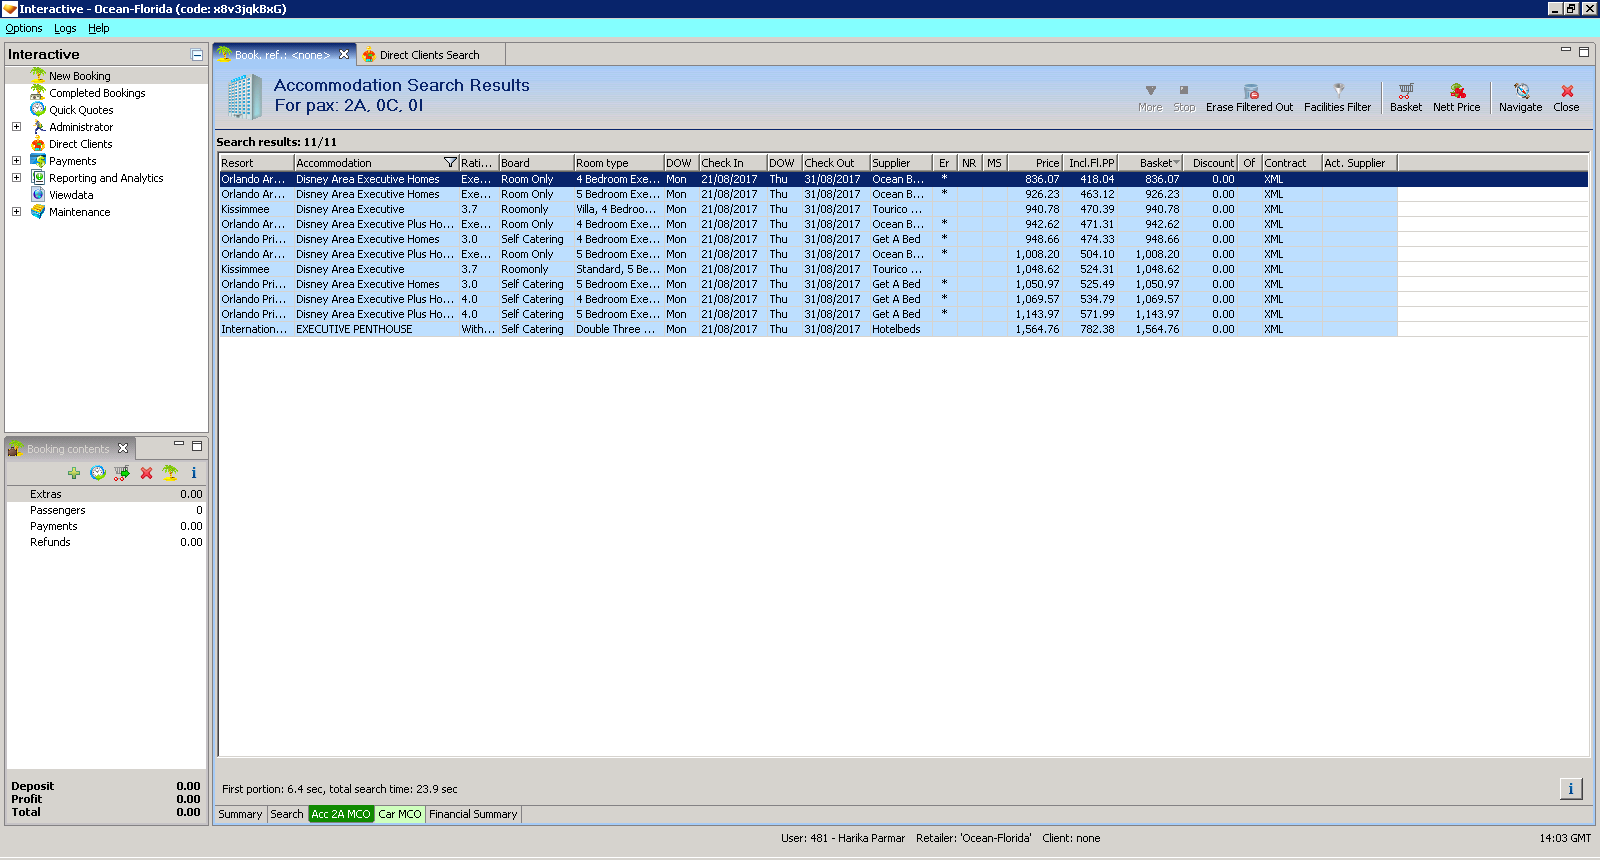Expand Reporting and Analytics node
Image resolution: width=1600 pixels, height=860 pixels.
[16, 178]
